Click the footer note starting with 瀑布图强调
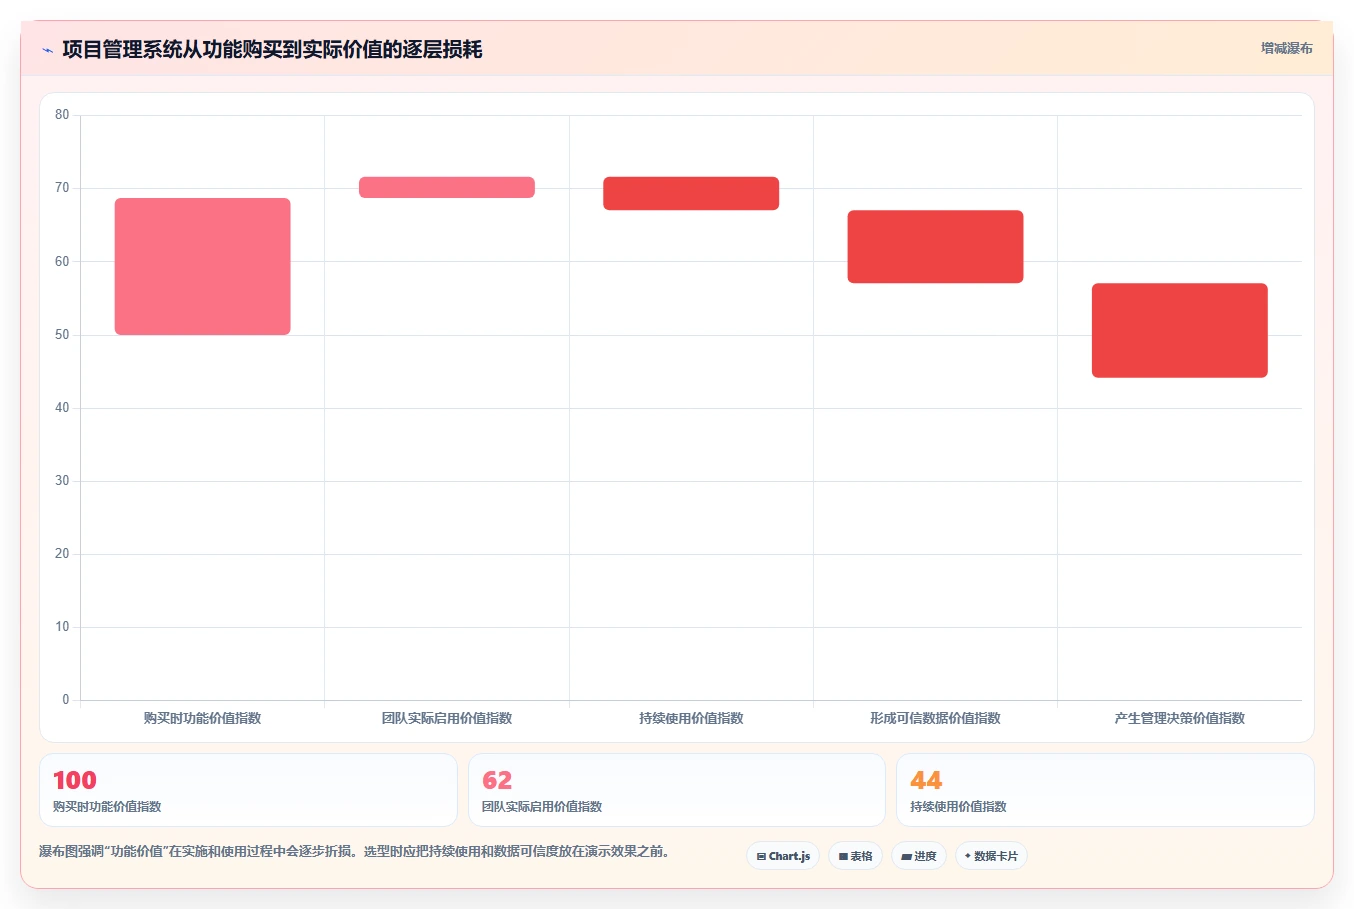Image resolution: width=1354 pixels, height=909 pixels. pyautogui.click(x=354, y=852)
